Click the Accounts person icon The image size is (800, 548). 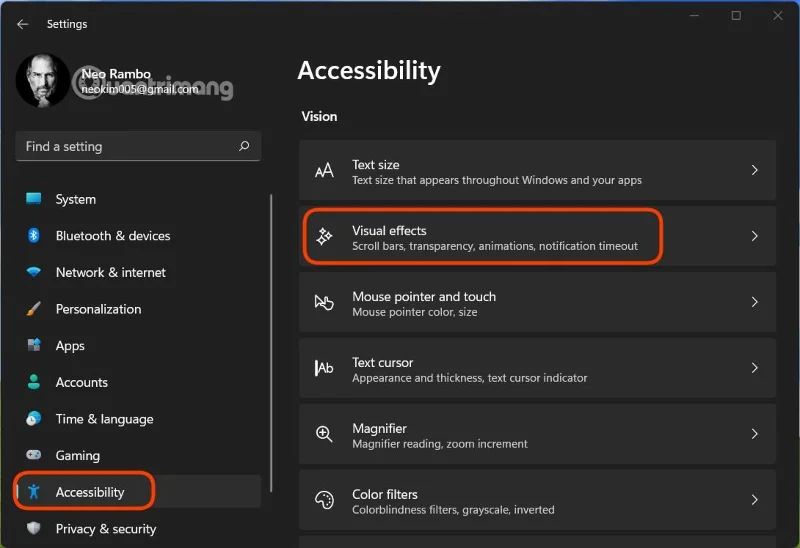34,382
